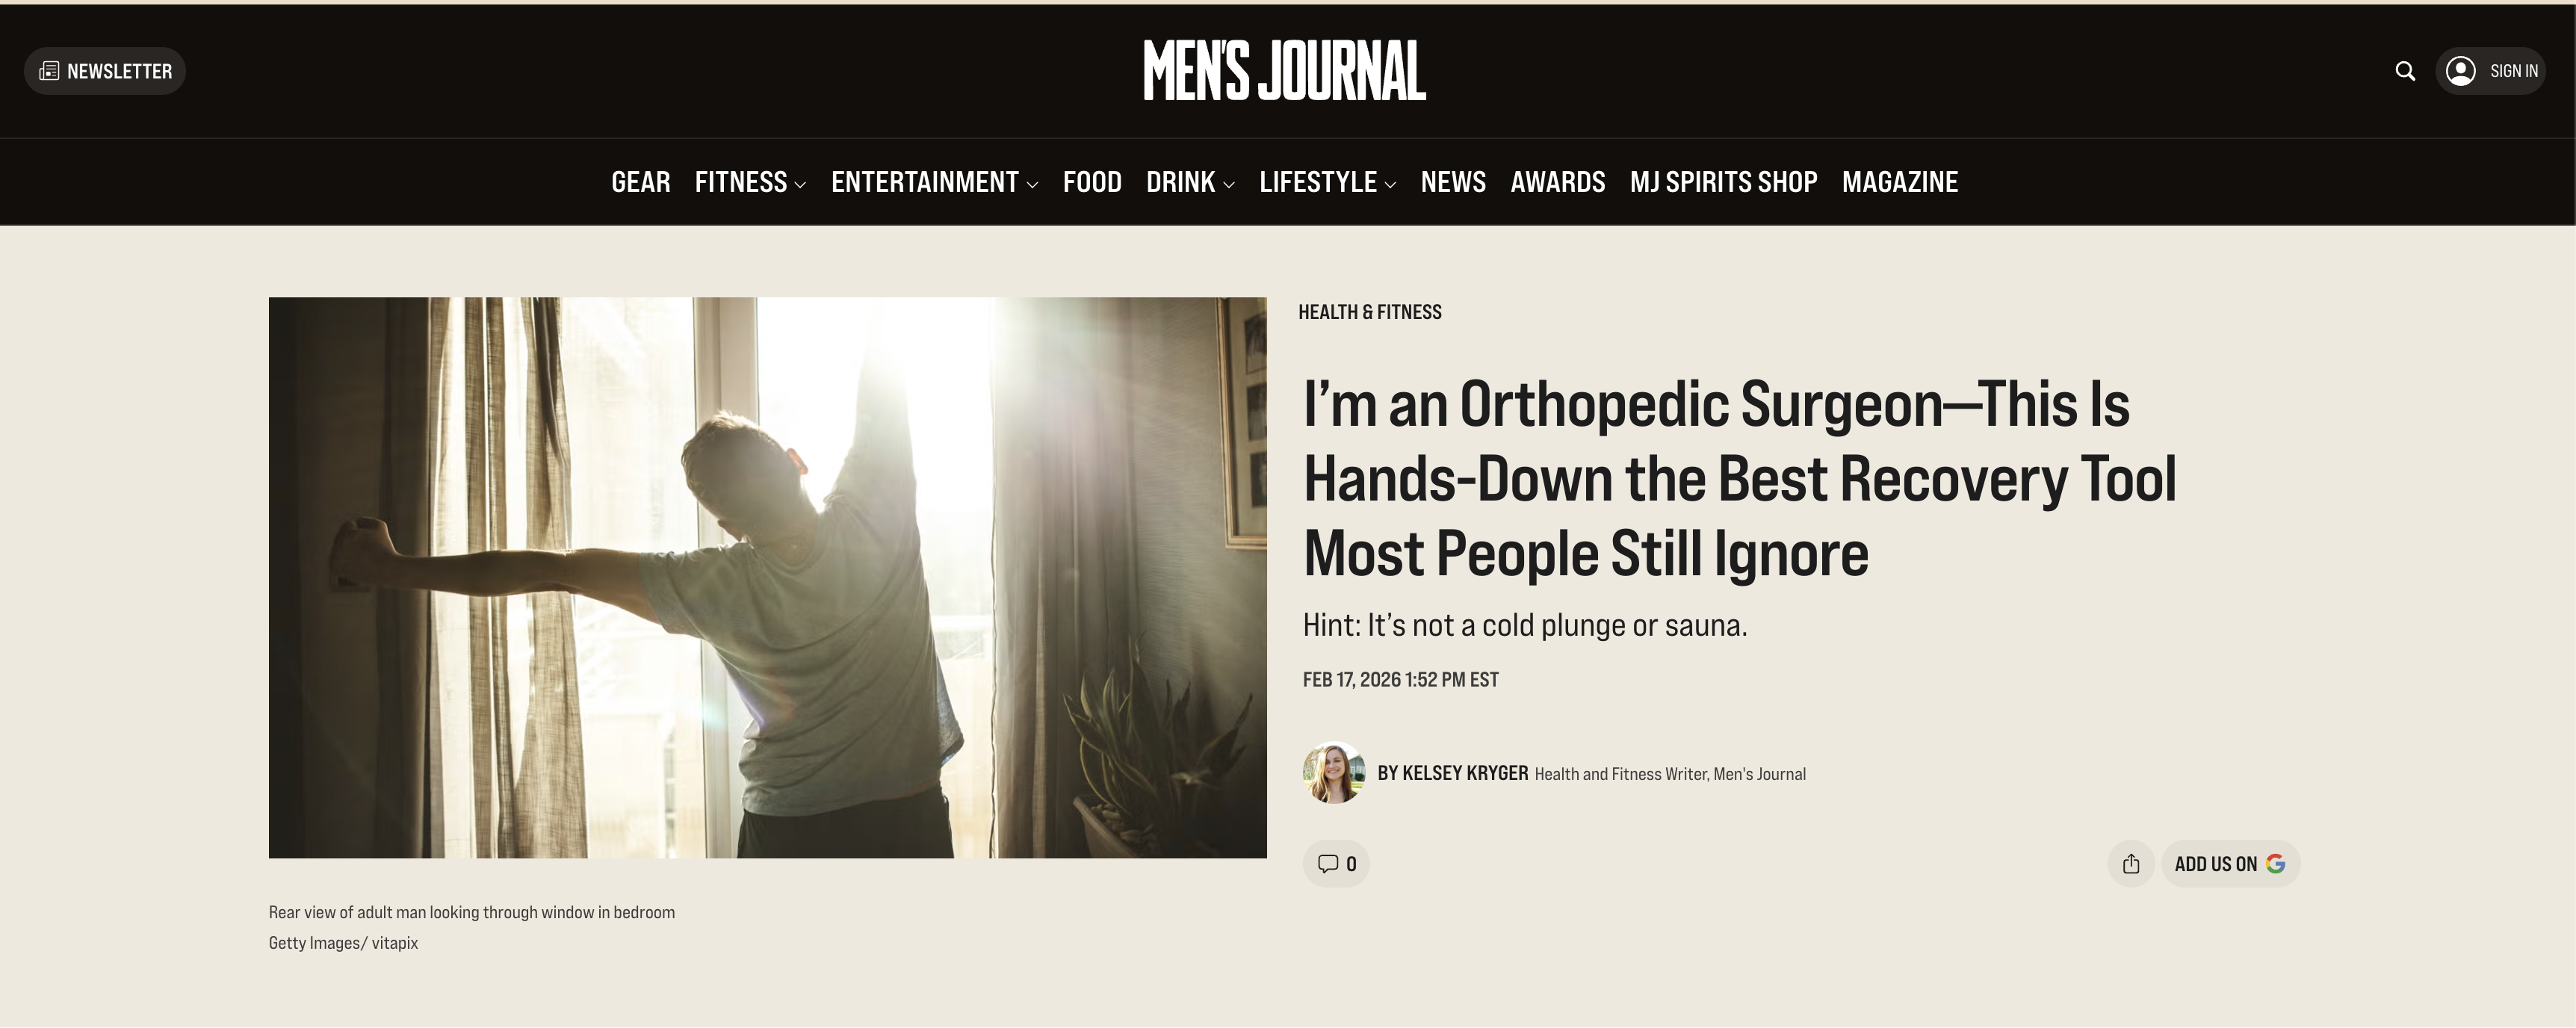
Task: Select the NEWS menu item
Action: 1453,182
